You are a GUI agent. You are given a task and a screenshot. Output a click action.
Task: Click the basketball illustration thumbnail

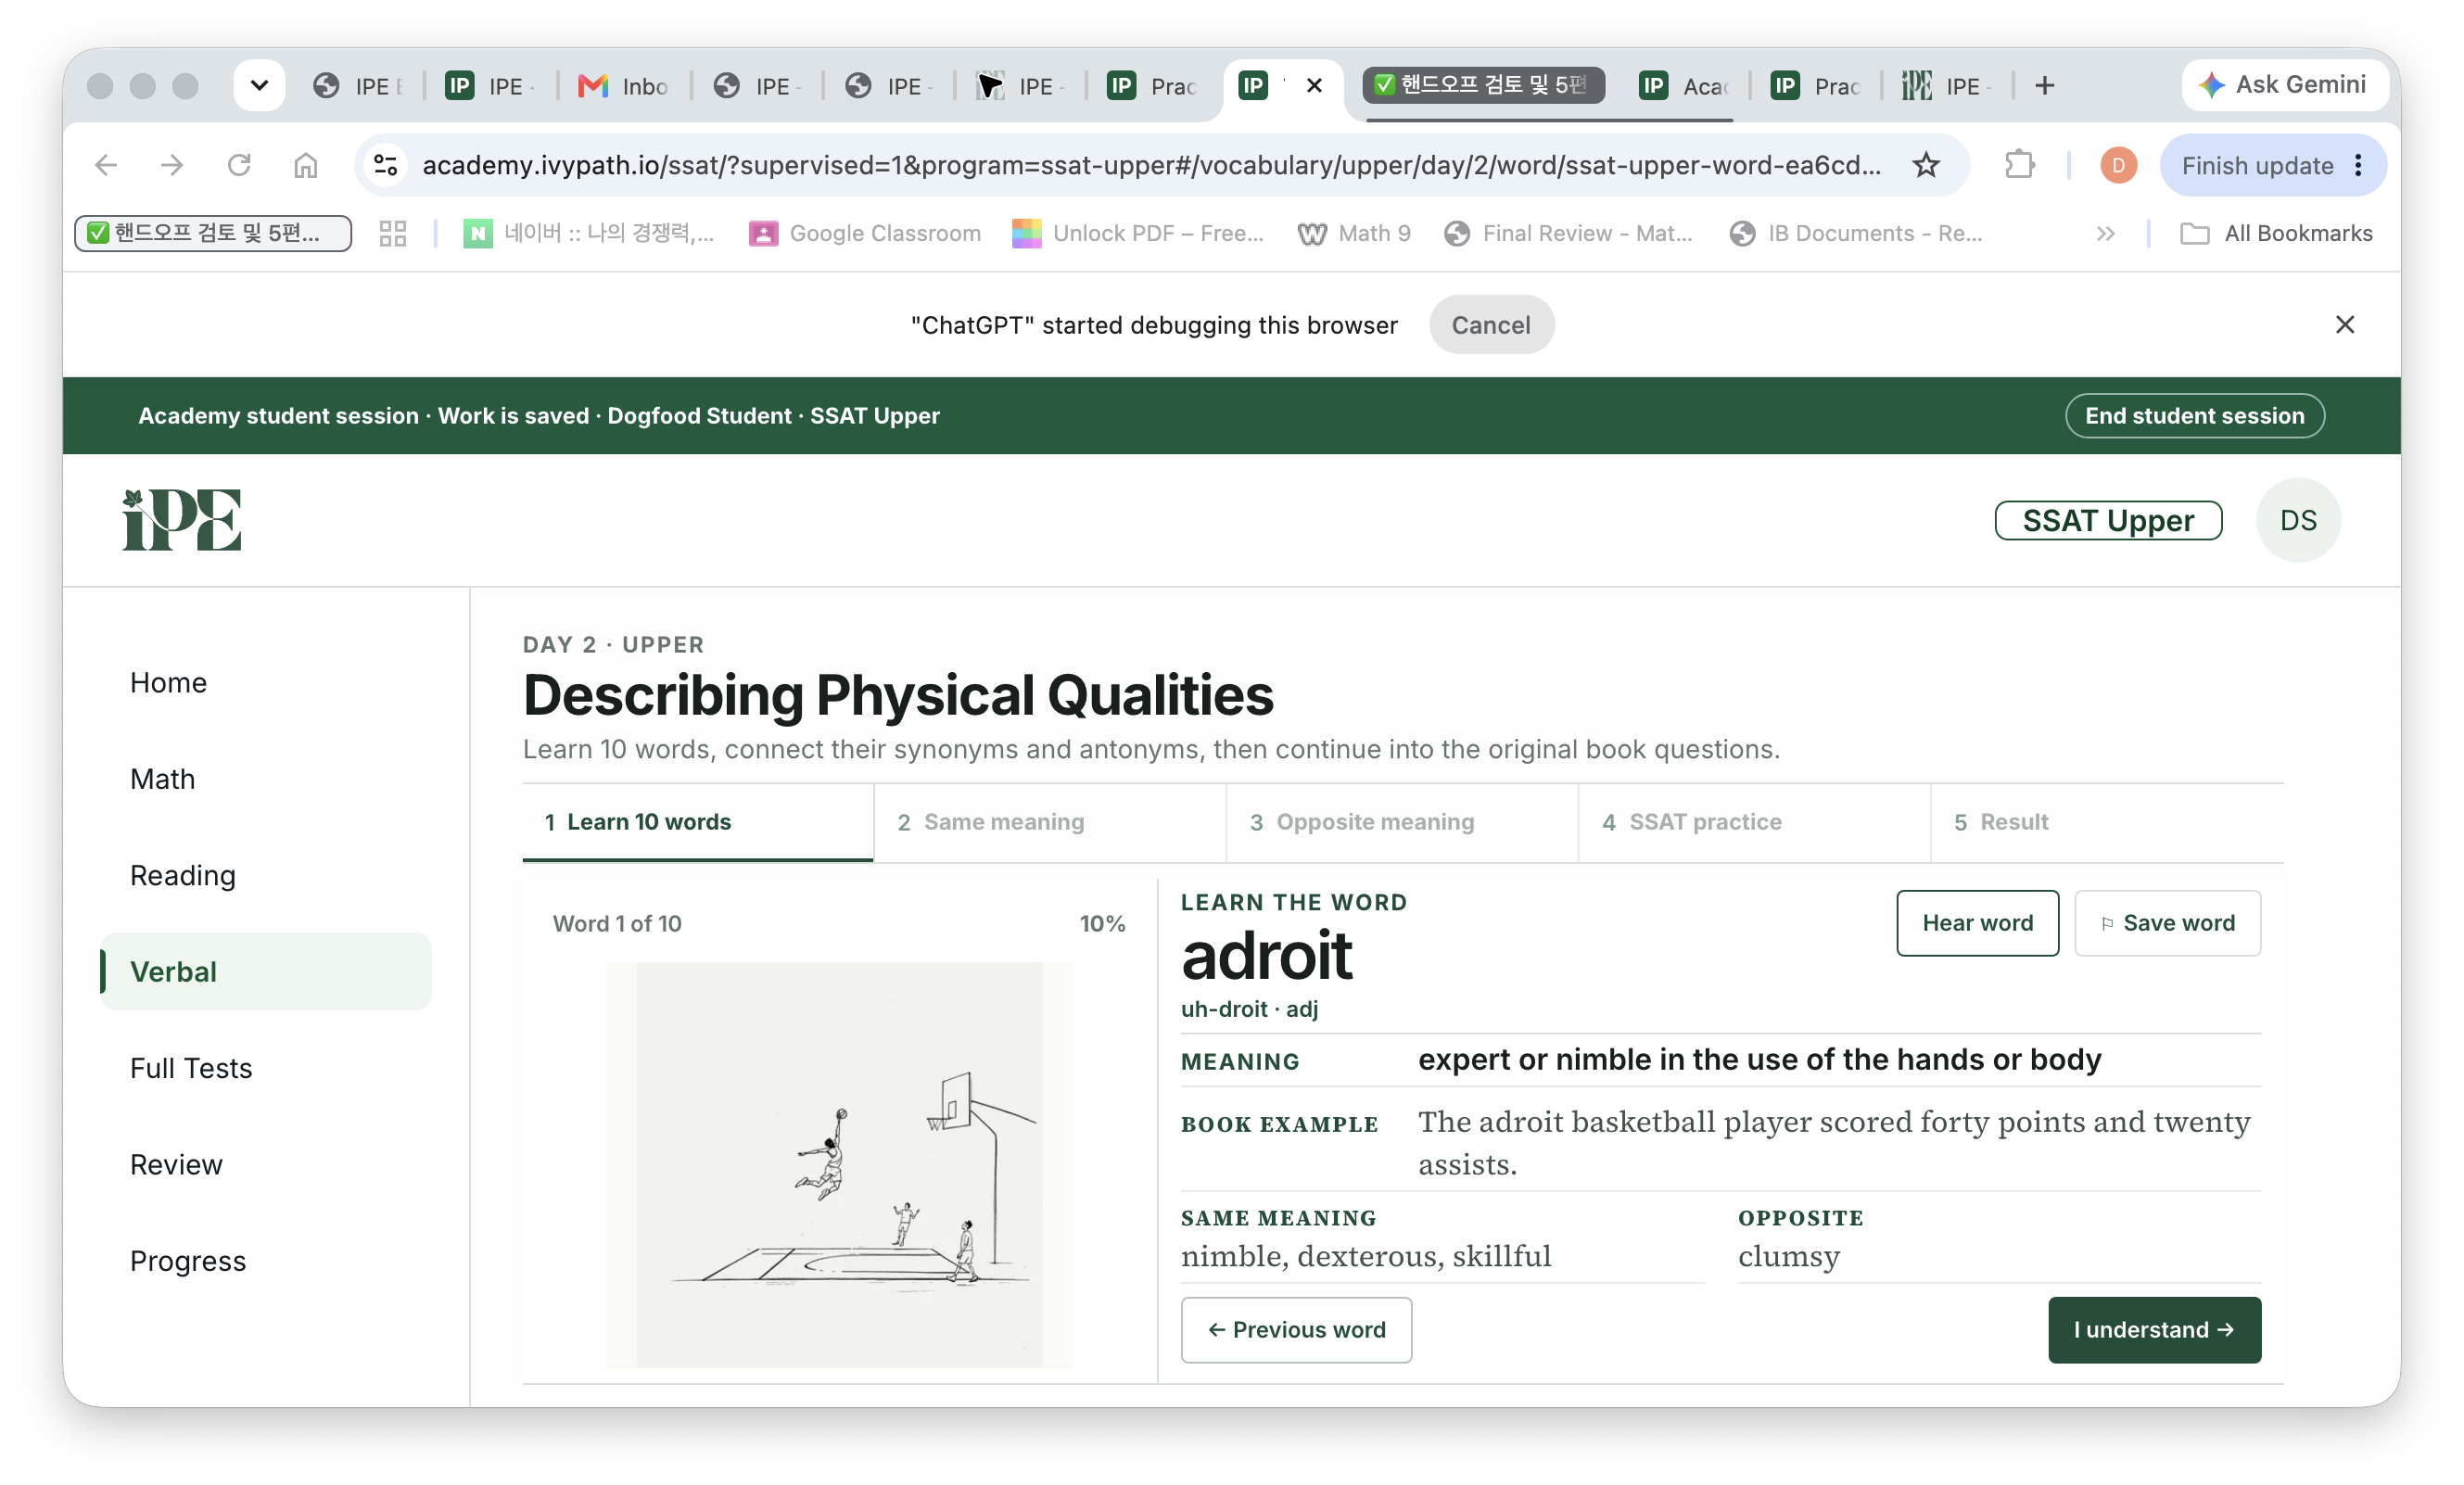click(x=839, y=1164)
